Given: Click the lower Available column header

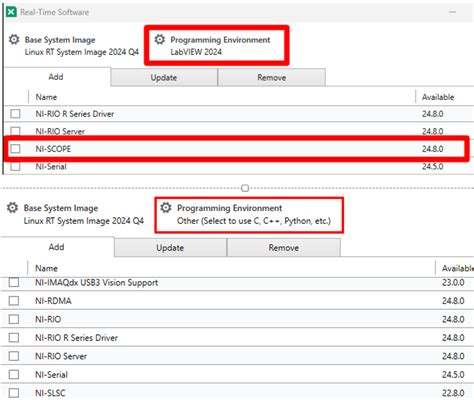Looking at the screenshot, I should coord(455,268).
